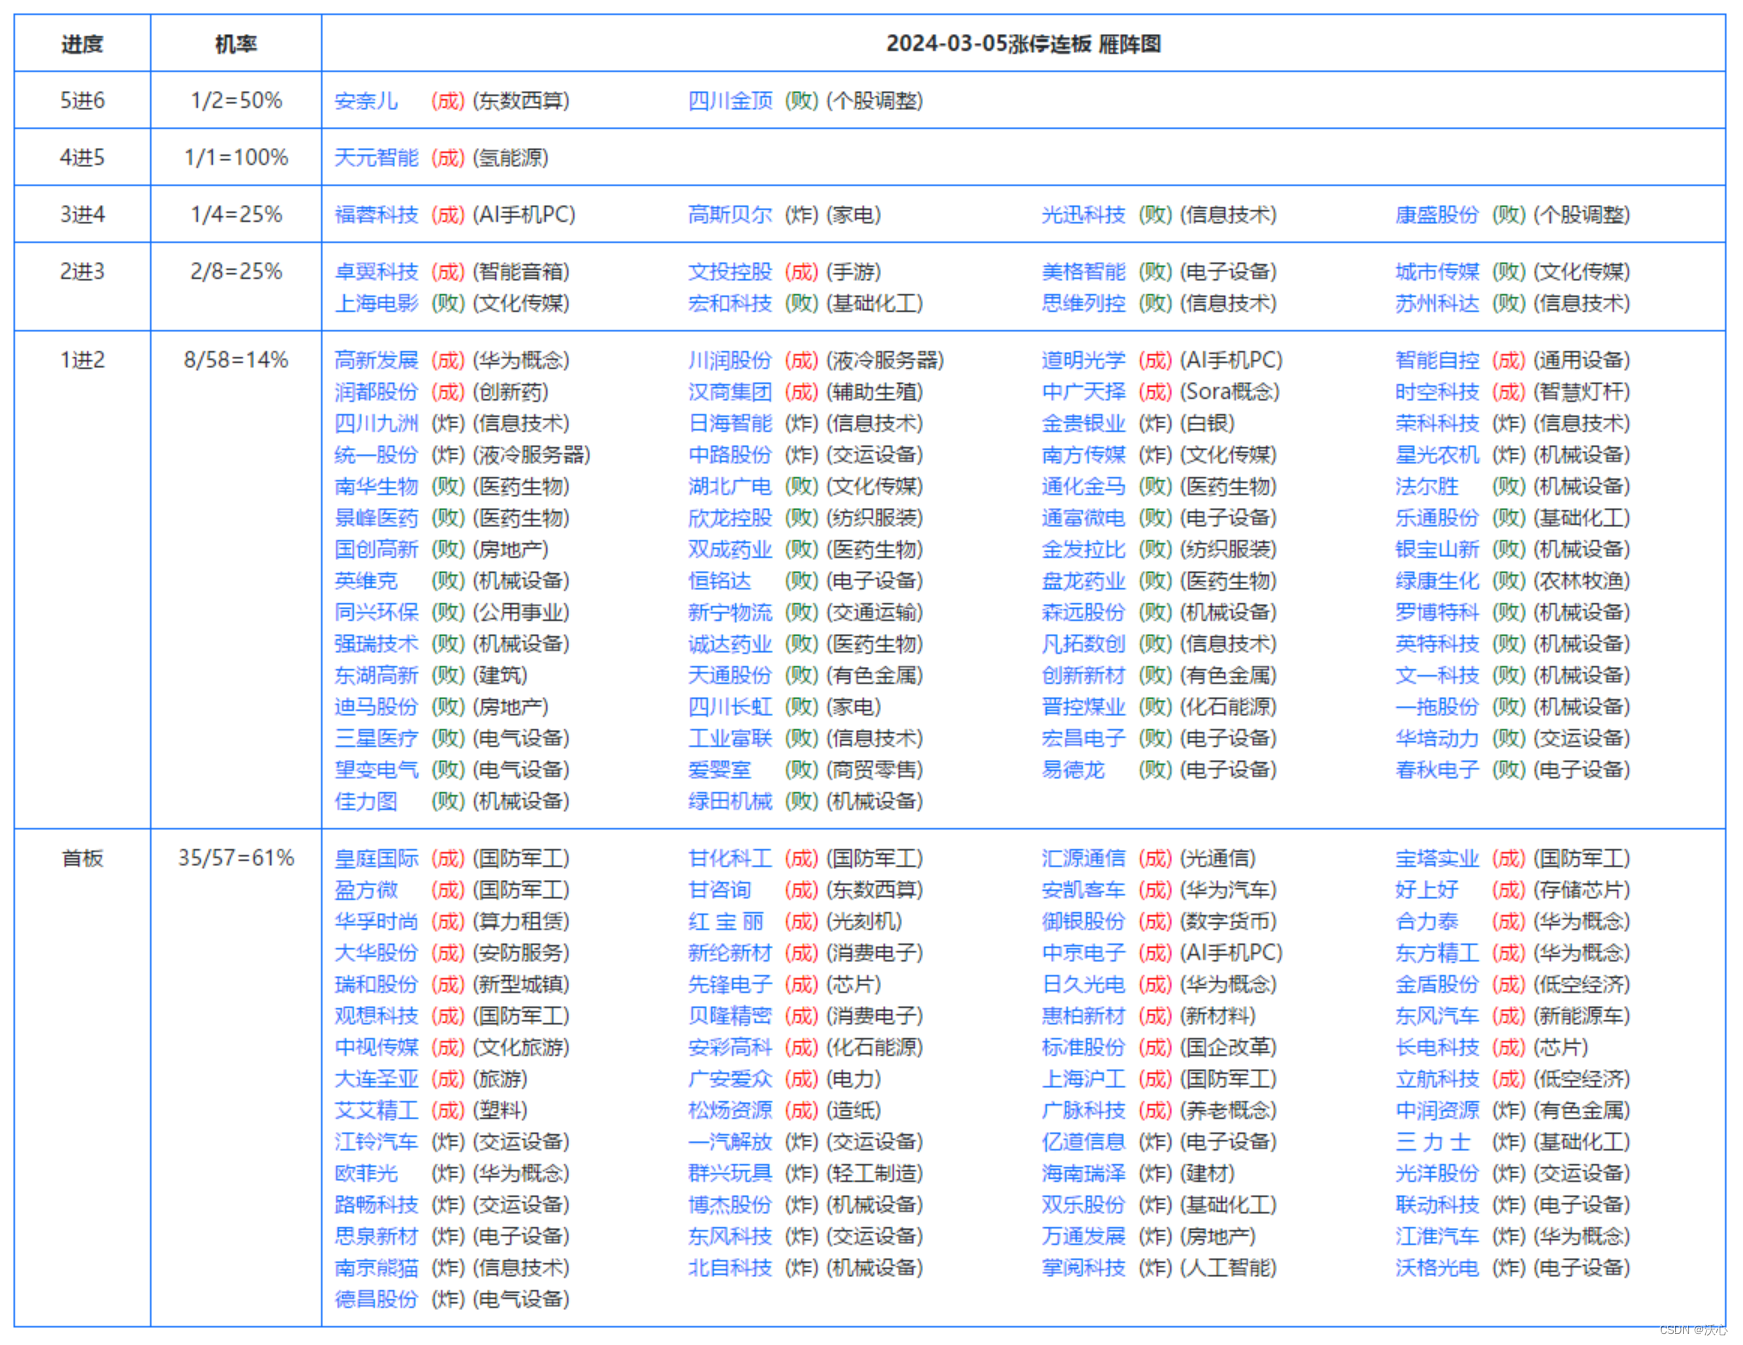
Task: Open the 华孚时尚 link
Action: click(376, 922)
